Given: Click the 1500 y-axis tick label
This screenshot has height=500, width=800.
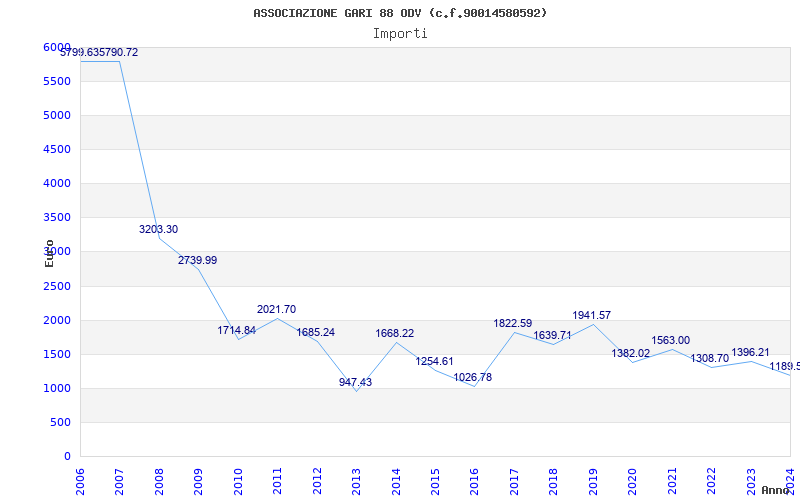Looking at the screenshot, I should tap(57, 354).
